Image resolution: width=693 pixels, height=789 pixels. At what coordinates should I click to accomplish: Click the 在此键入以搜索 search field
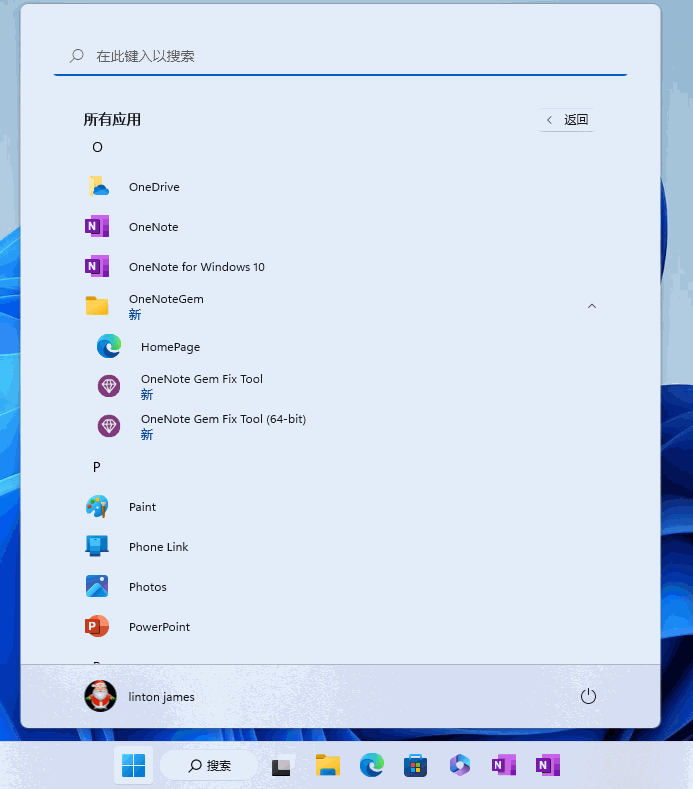340,56
